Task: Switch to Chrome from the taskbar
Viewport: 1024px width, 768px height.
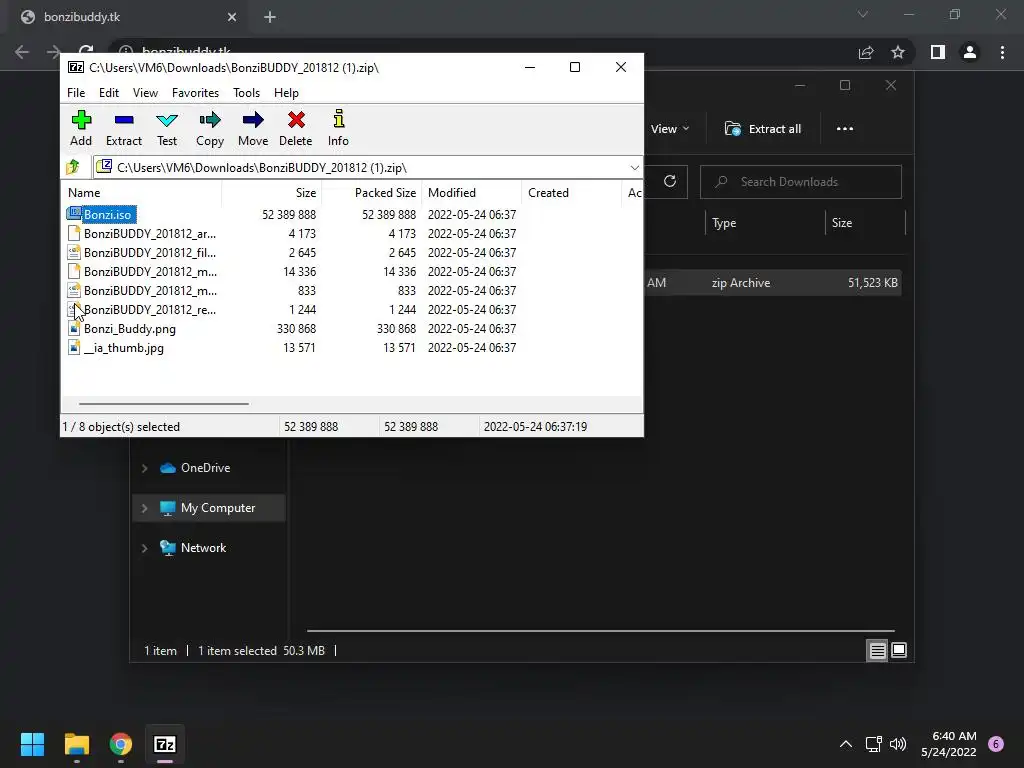Action: (121, 744)
